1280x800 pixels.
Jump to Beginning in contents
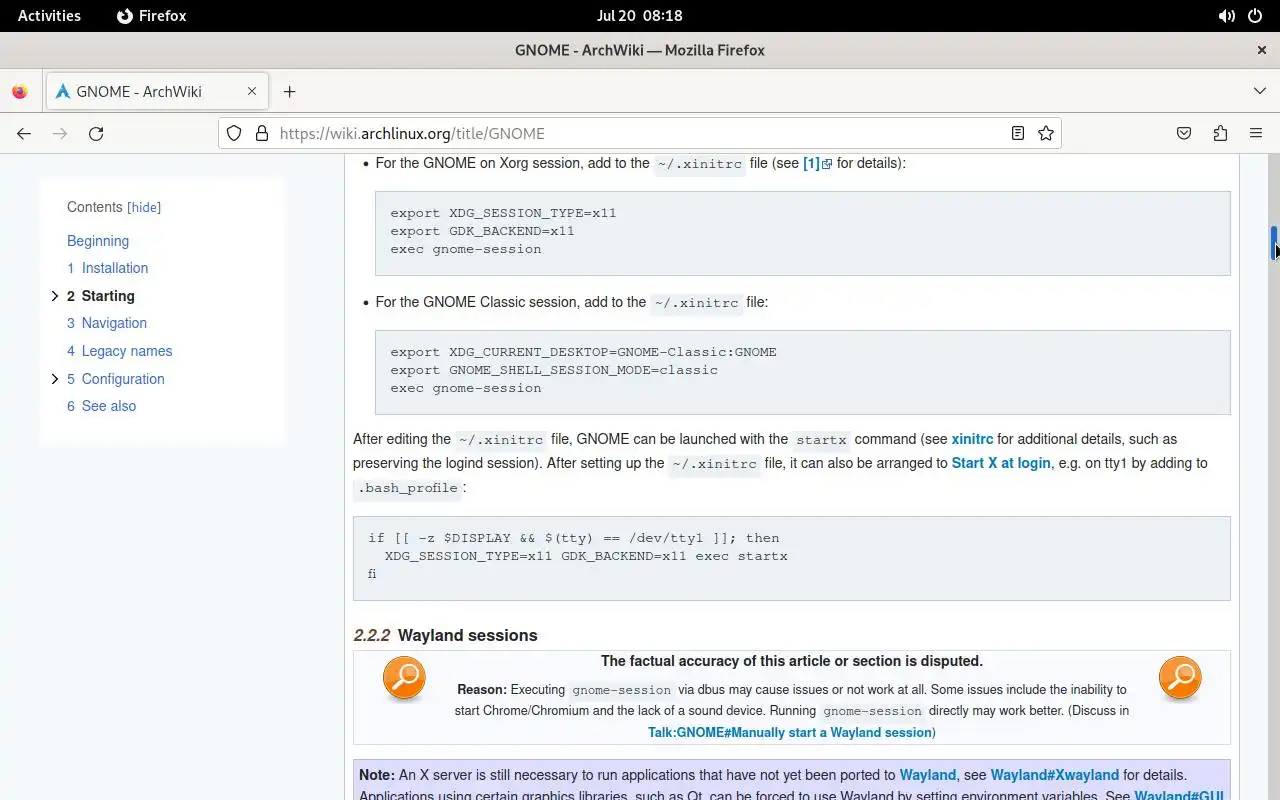click(98, 241)
